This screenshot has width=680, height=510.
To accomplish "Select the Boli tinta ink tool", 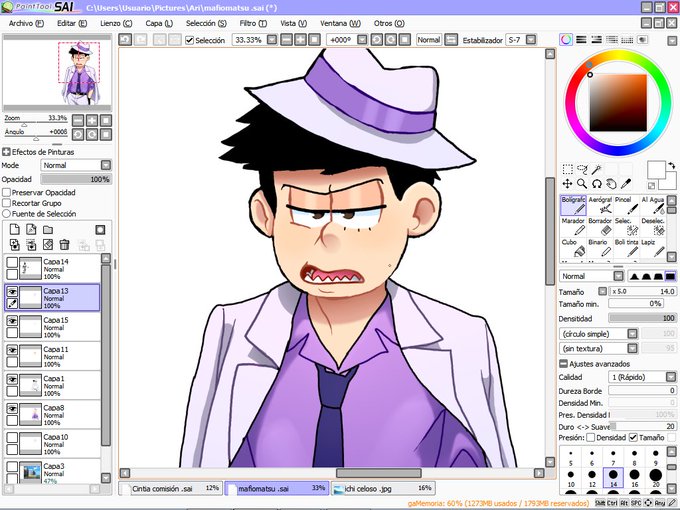I will click(x=626, y=248).
